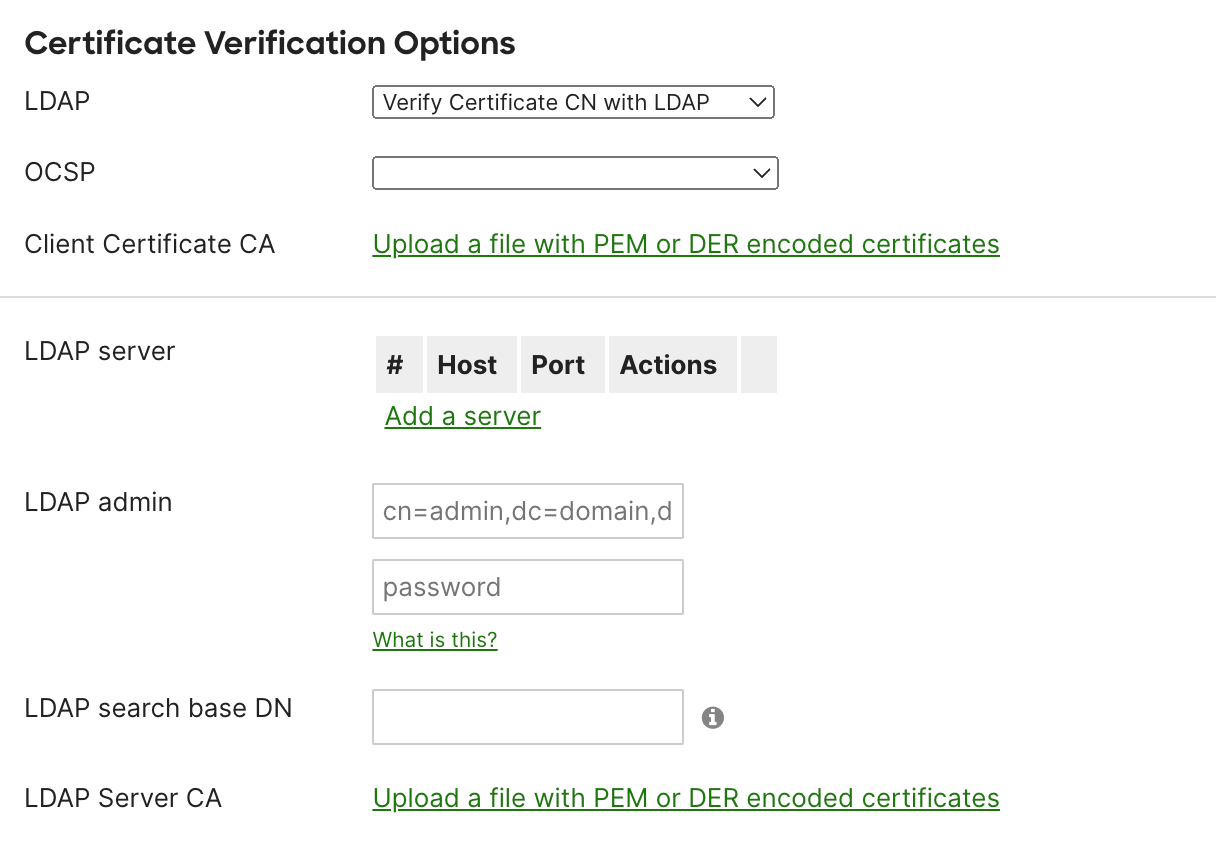Screen dimensions: 1216x842
Task: Open the What is this? help link
Action: (x=435, y=640)
